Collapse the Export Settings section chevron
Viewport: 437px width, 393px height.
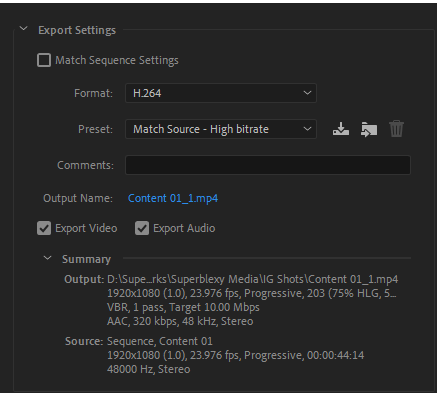coord(23,29)
